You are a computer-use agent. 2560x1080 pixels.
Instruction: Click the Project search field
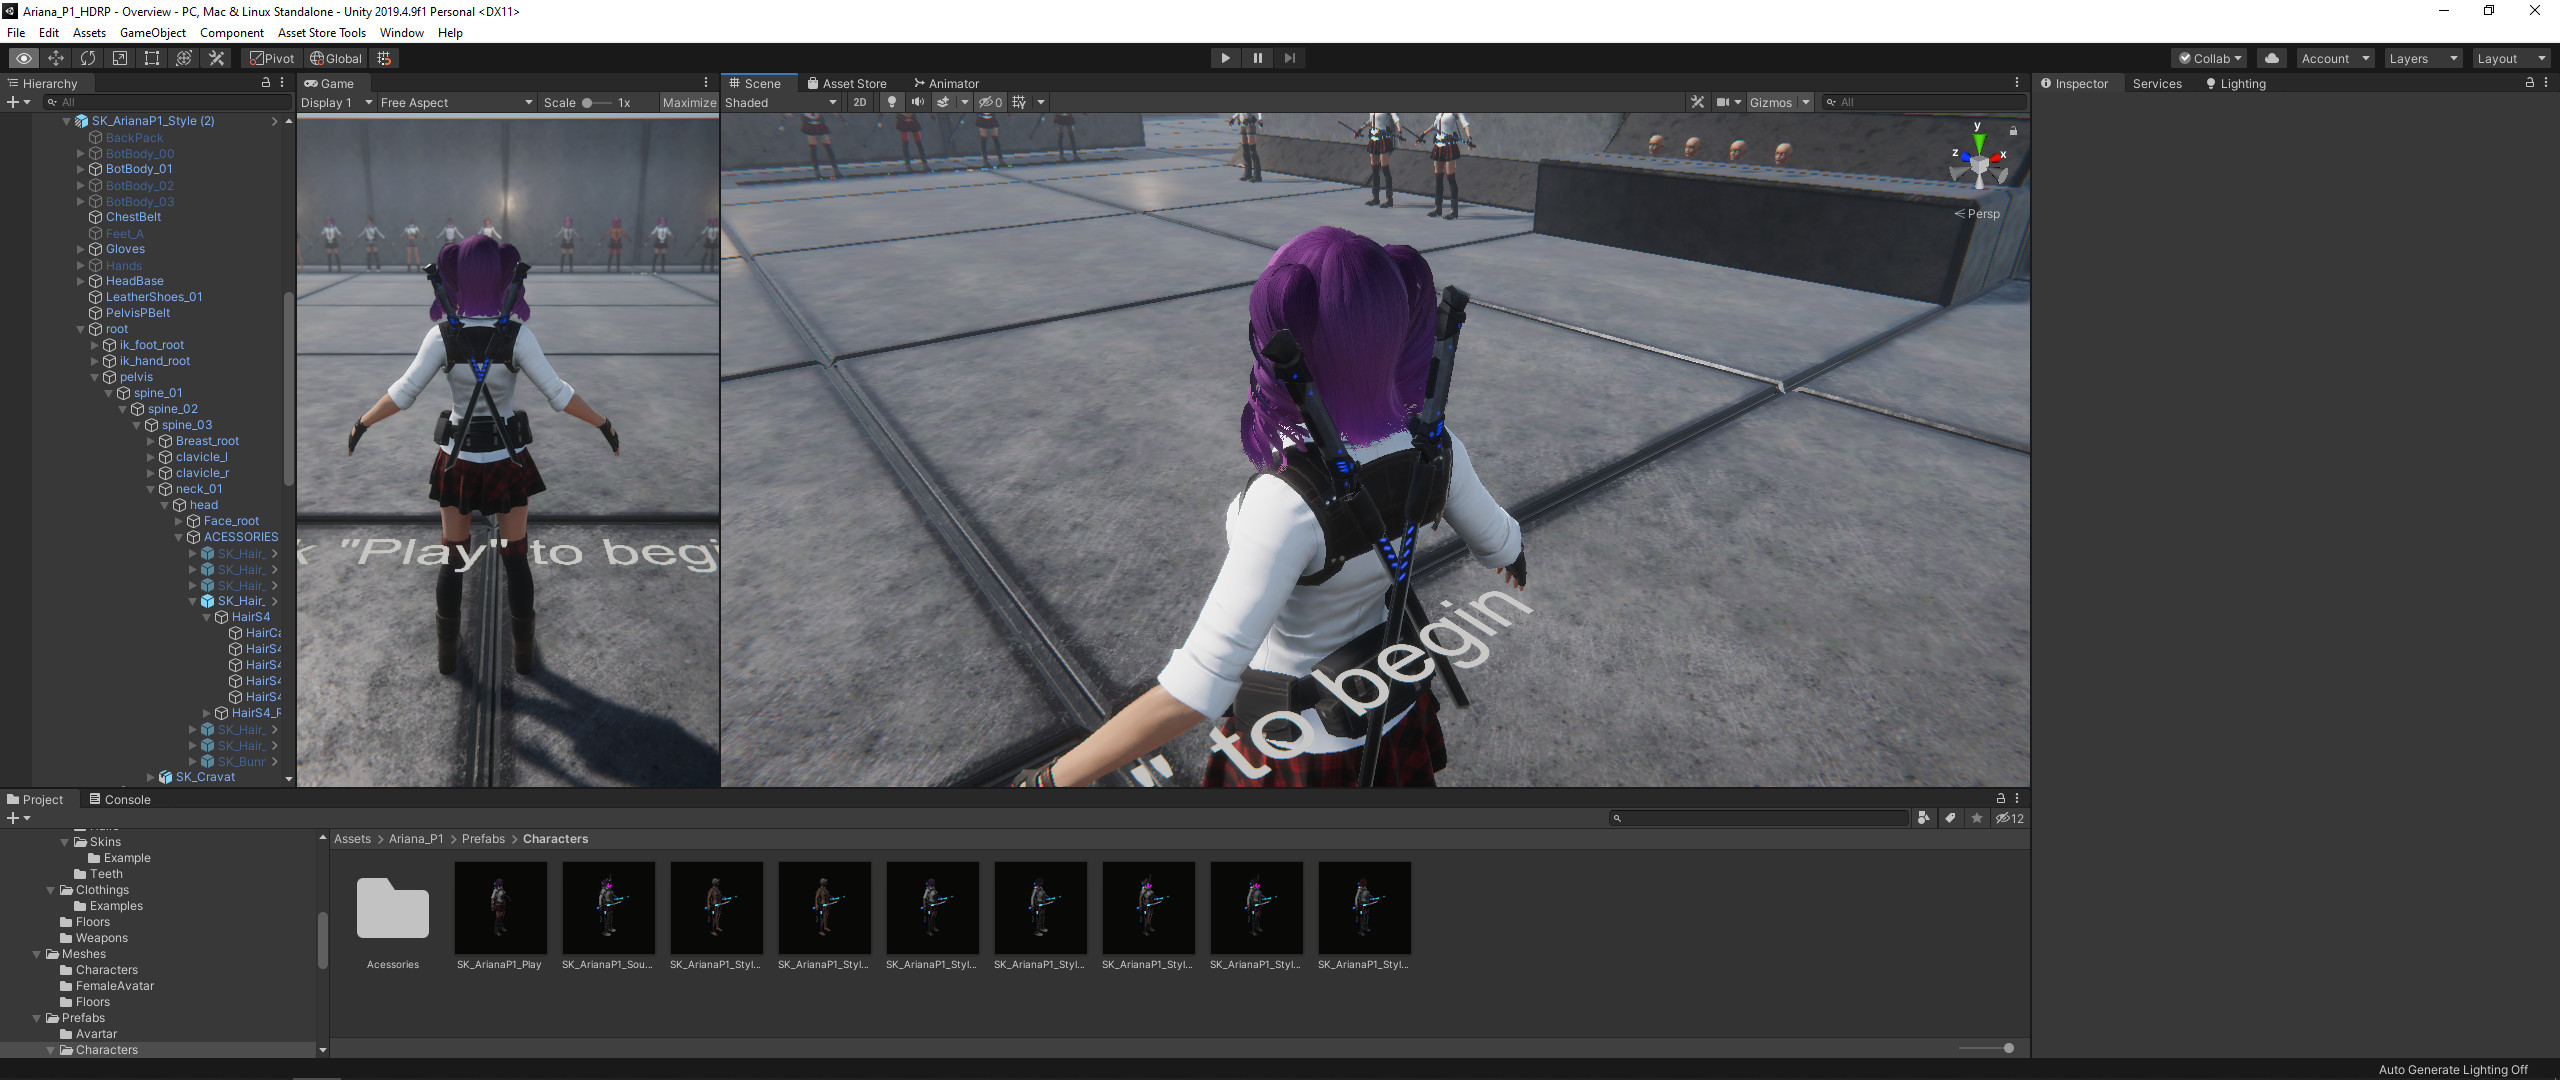point(1759,818)
